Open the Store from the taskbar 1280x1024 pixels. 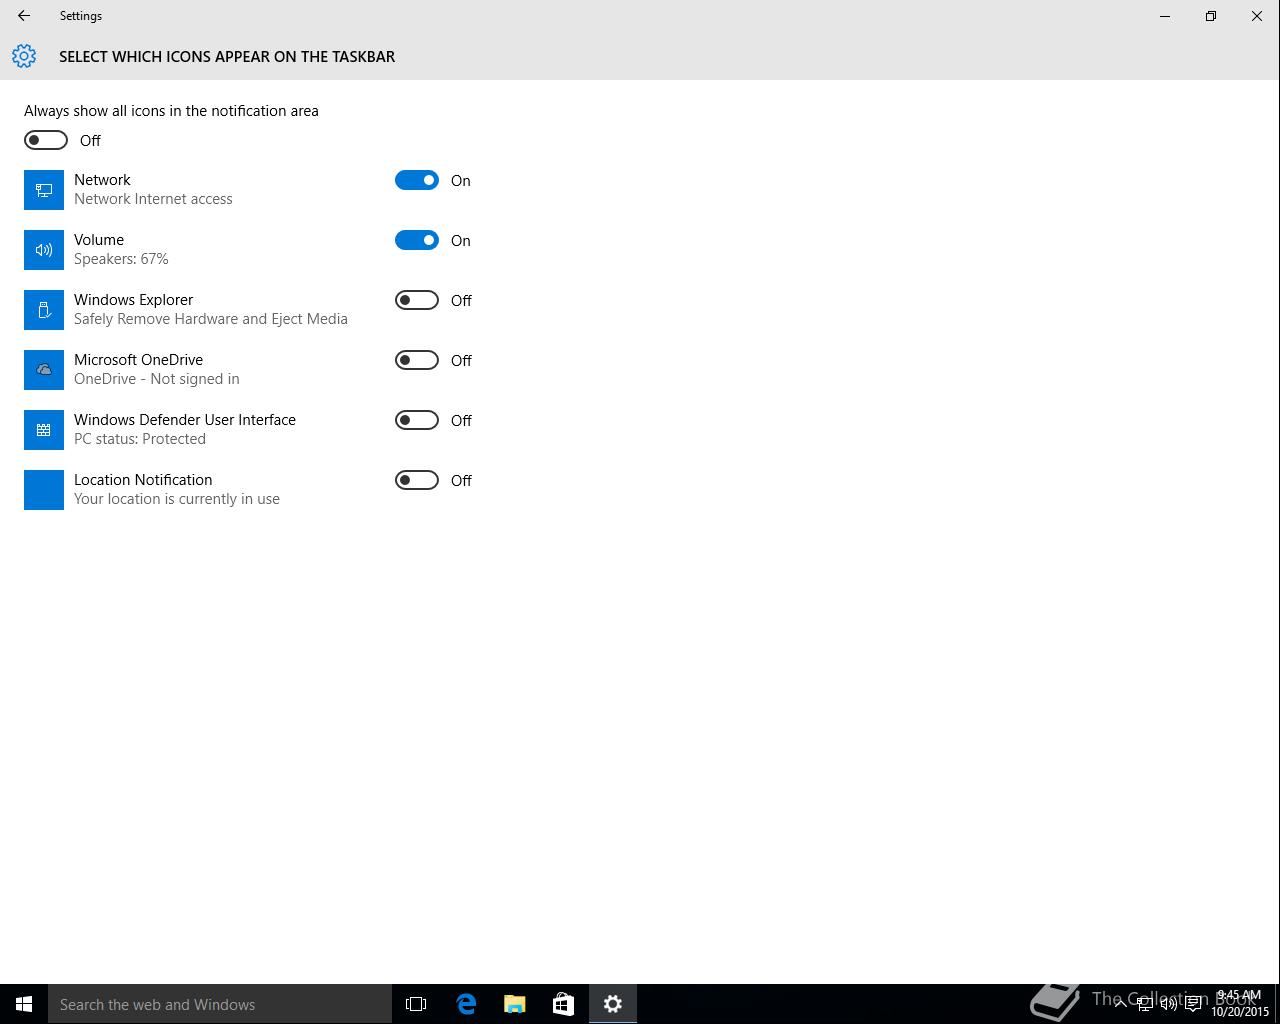(x=563, y=1004)
